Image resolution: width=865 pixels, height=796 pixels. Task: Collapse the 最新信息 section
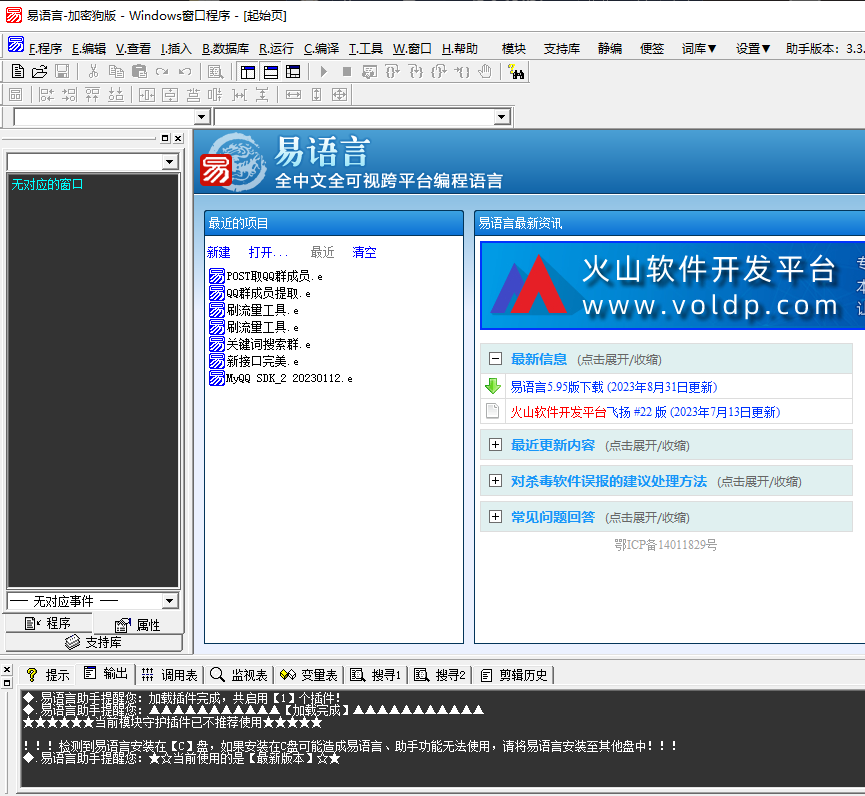tap(495, 359)
